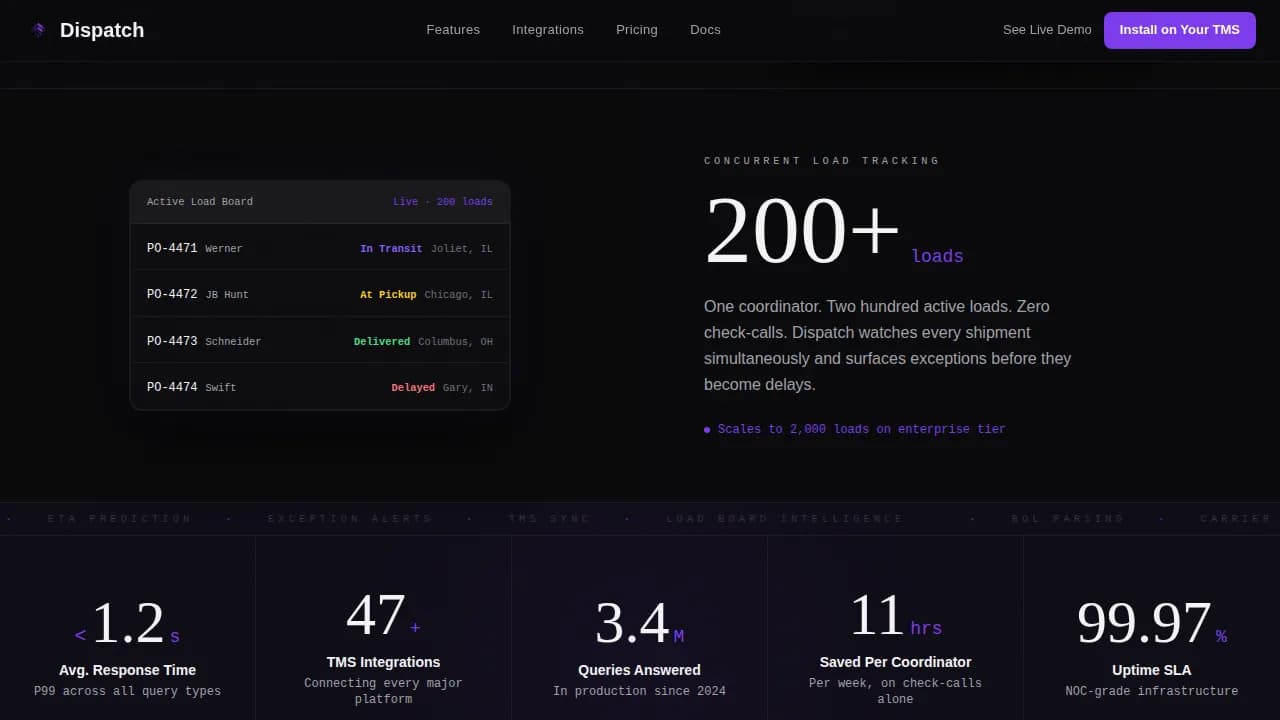Click the large 200+ number
The image size is (1280, 720).
click(803, 230)
